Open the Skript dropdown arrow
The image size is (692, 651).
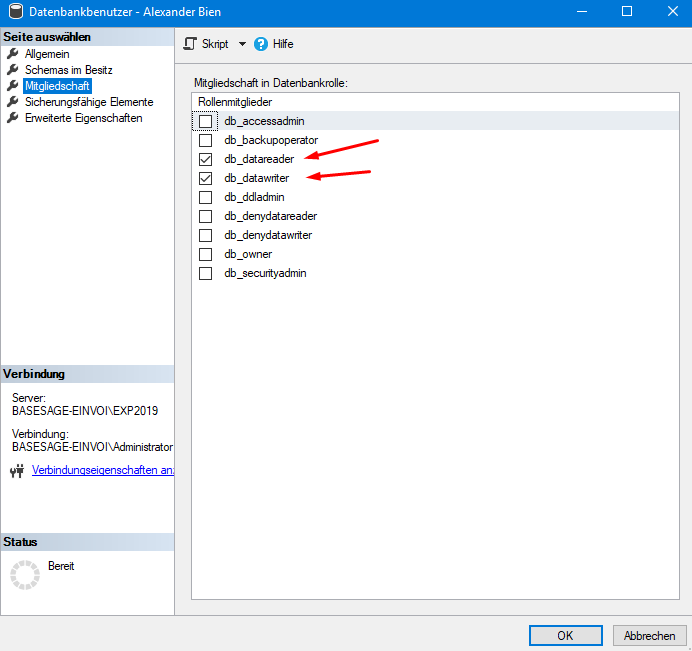point(241,44)
